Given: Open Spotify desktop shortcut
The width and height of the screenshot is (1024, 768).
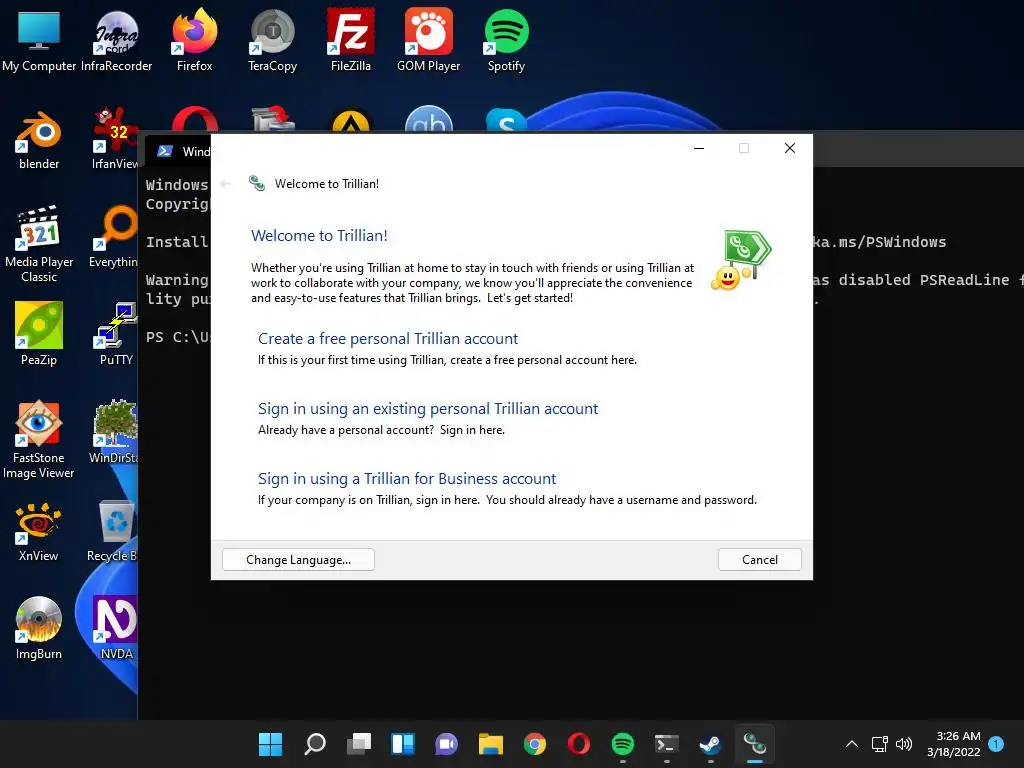Looking at the screenshot, I should [506, 40].
